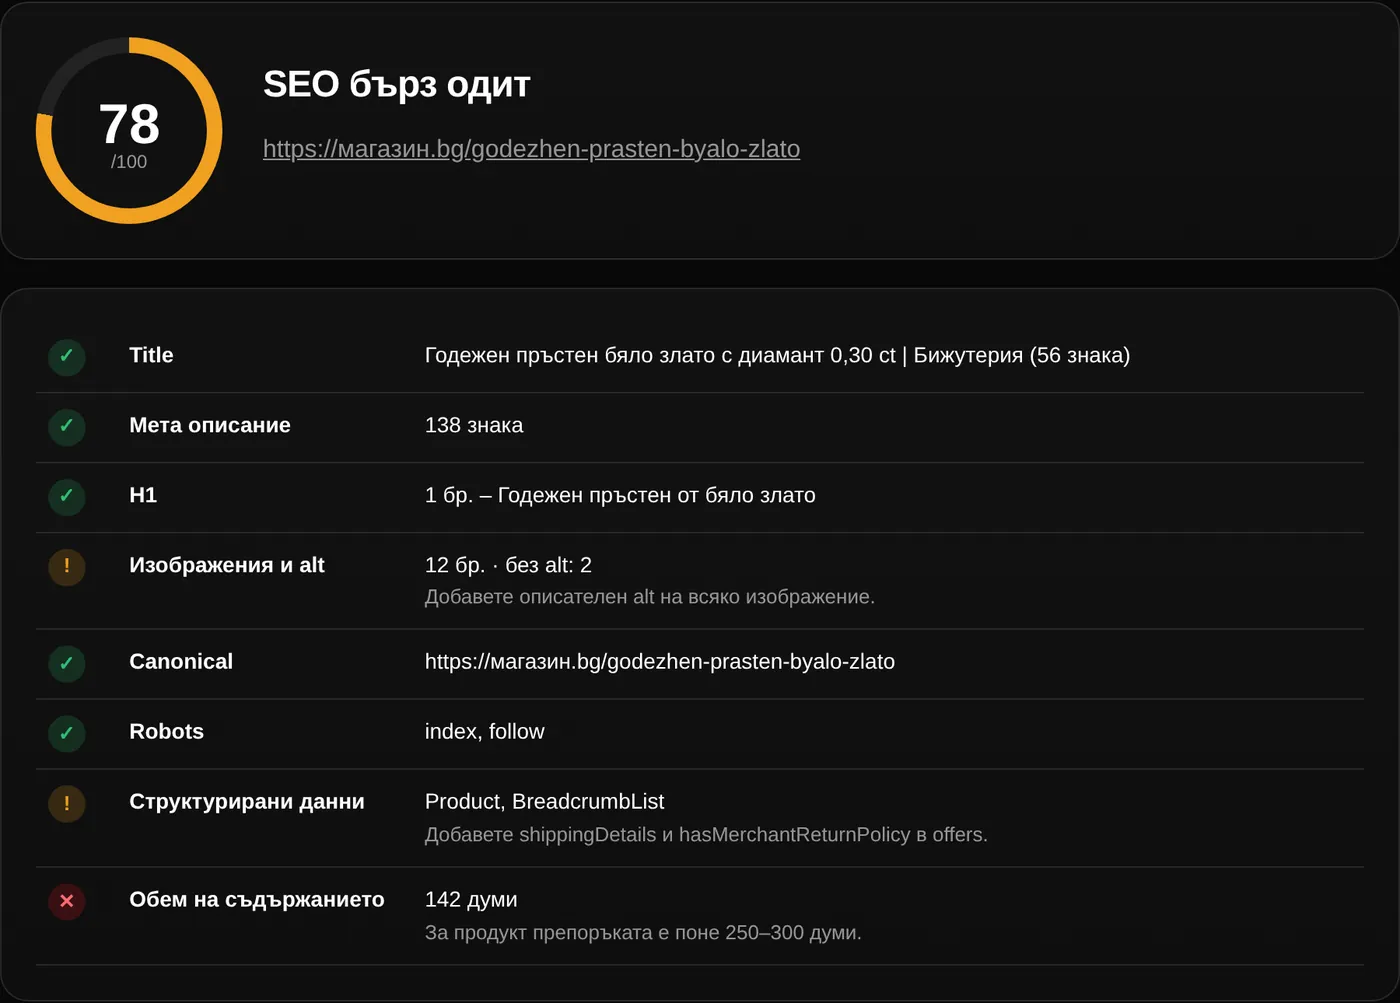This screenshot has height=1003, width=1400.
Task: Click the hint 'За продукт препоръката е поне 250–300 думи.'
Action: (x=643, y=933)
